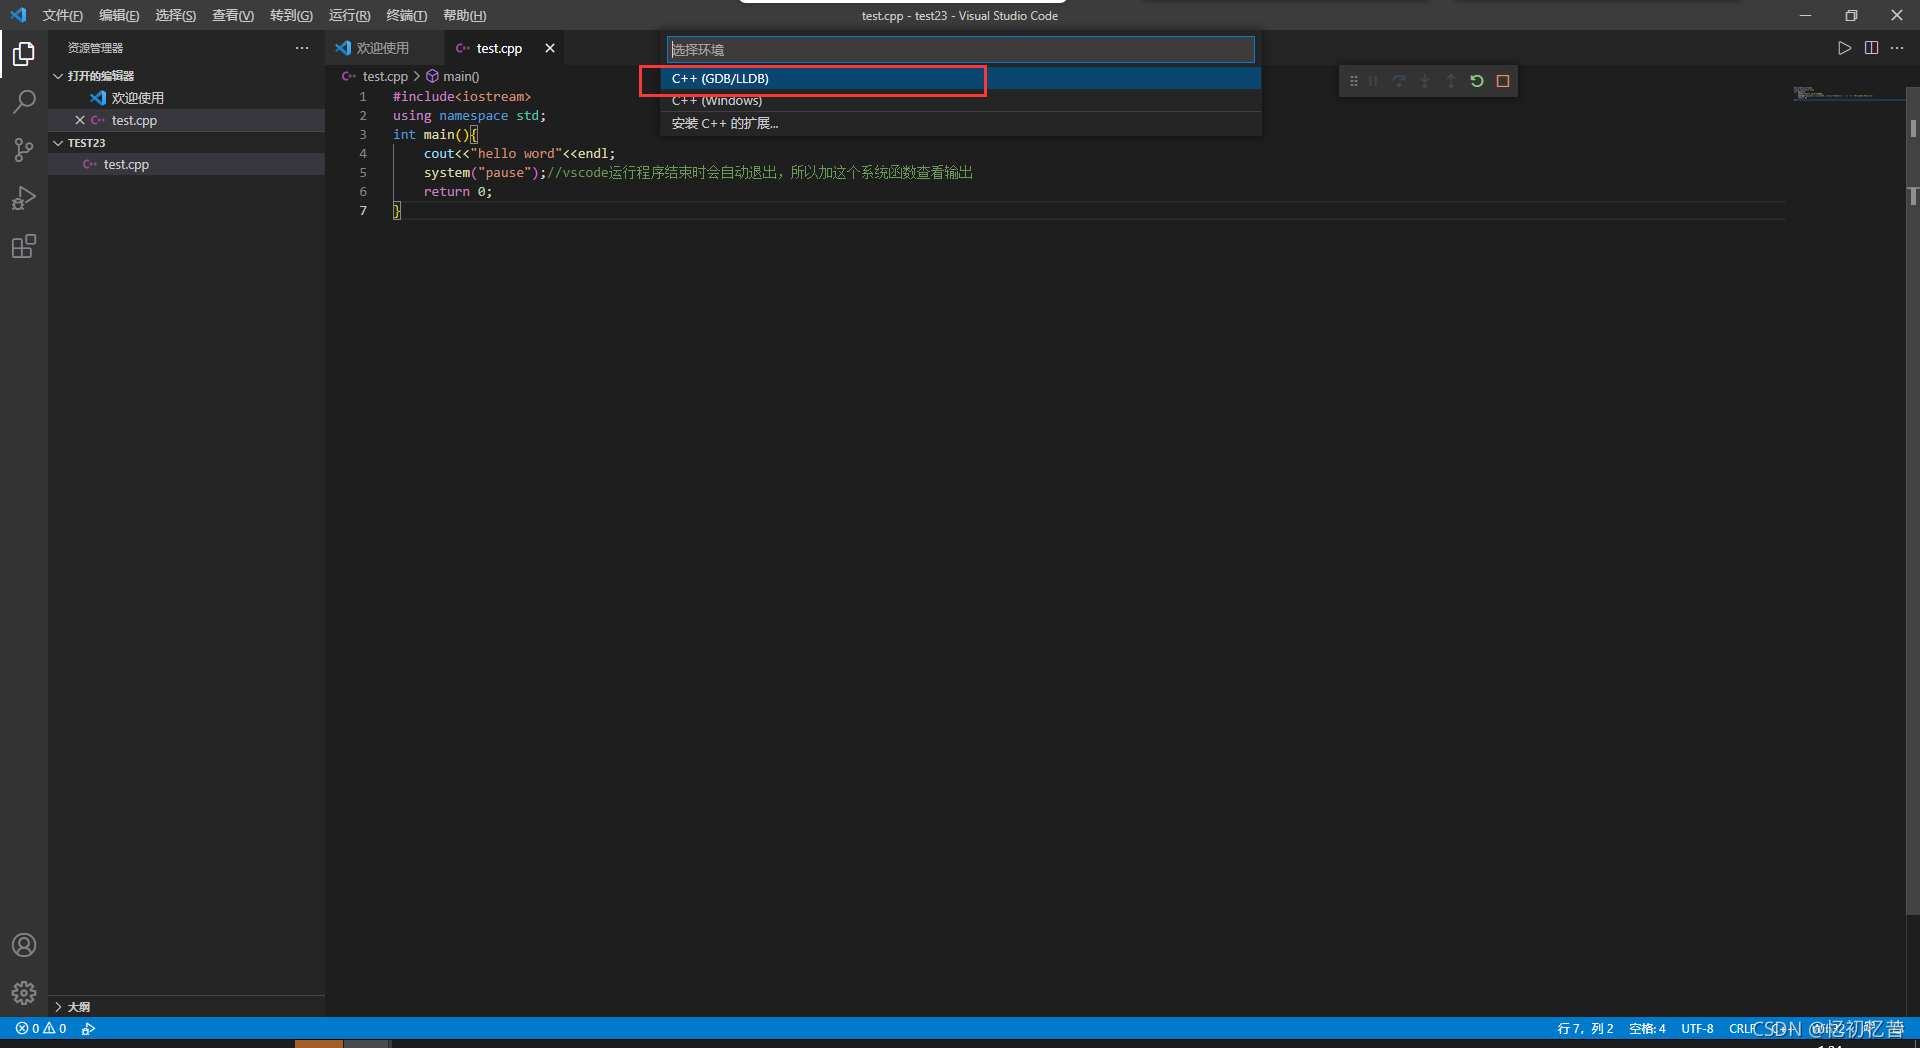This screenshot has height=1048, width=1920.
Task: Split the editor to the right
Action: (x=1871, y=48)
